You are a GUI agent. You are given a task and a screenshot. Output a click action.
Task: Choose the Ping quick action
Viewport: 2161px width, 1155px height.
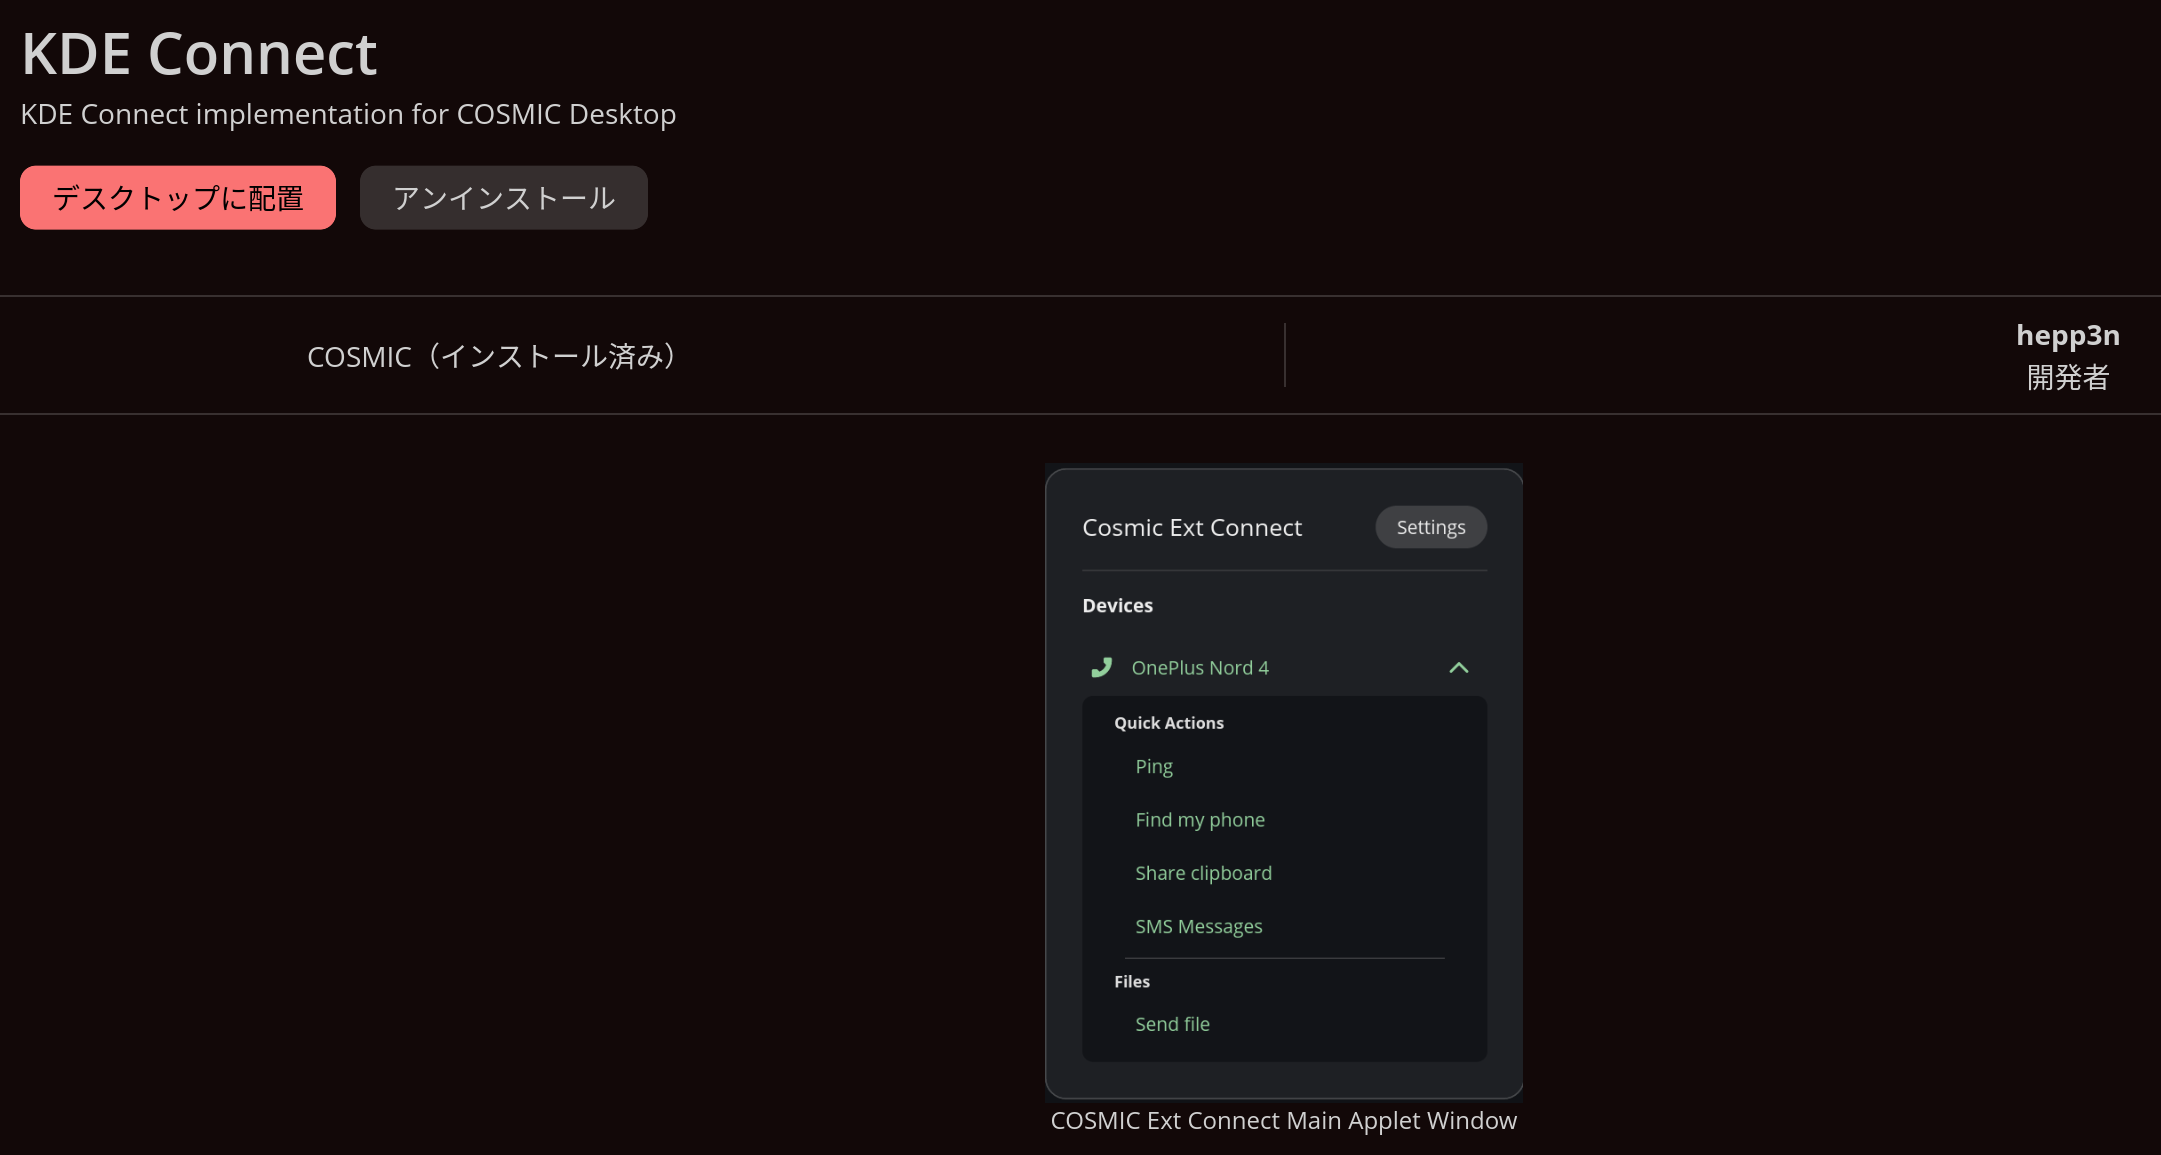pyautogui.click(x=1153, y=766)
